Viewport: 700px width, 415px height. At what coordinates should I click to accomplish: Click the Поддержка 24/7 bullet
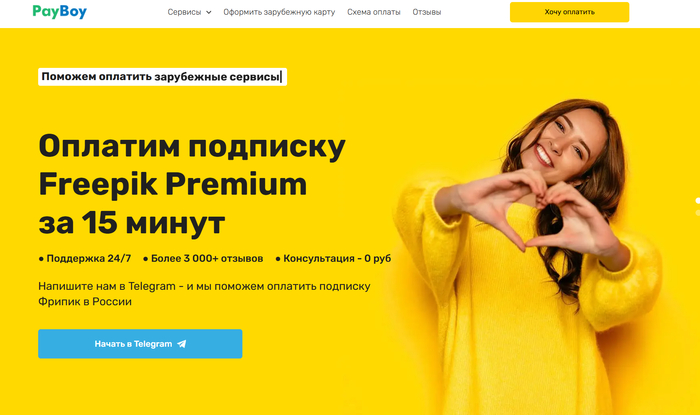[85, 258]
